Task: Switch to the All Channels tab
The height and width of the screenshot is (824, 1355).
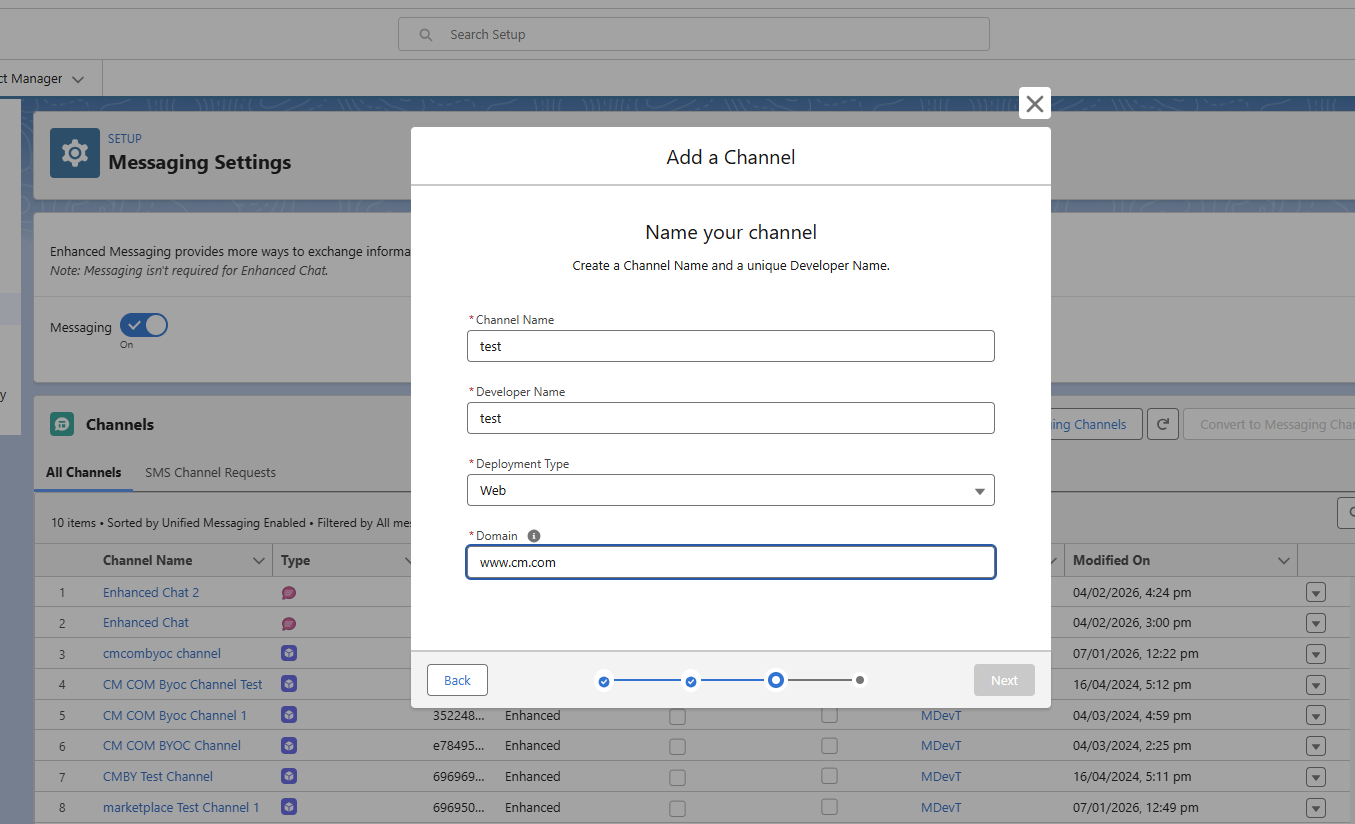Action: click(x=84, y=472)
